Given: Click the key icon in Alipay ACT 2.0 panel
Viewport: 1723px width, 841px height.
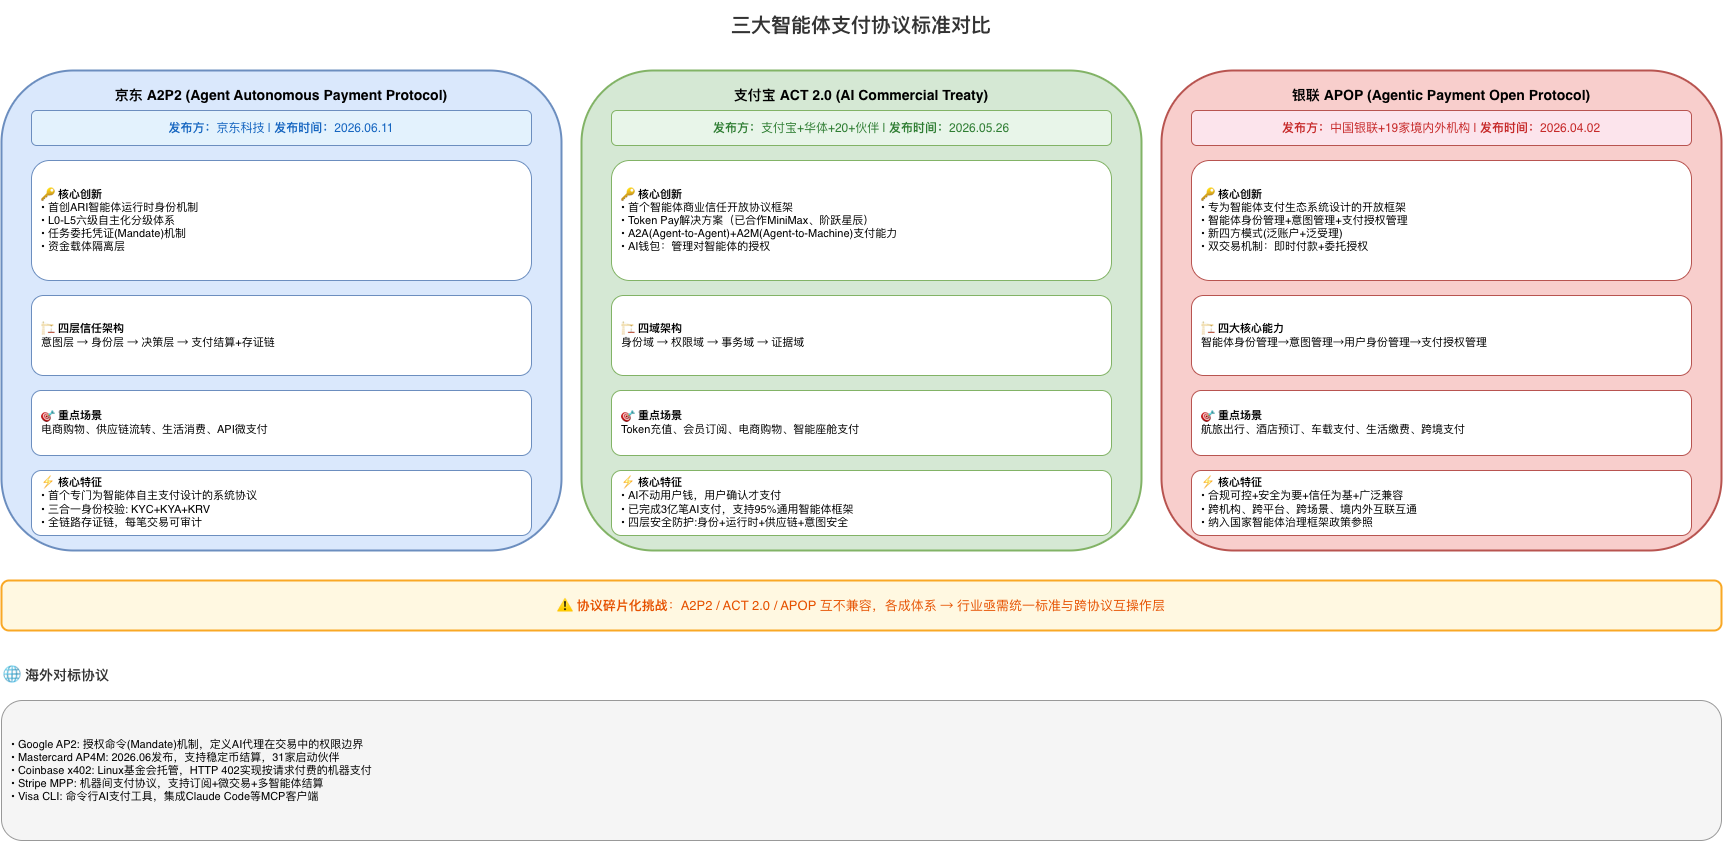Looking at the screenshot, I should pos(628,194).
